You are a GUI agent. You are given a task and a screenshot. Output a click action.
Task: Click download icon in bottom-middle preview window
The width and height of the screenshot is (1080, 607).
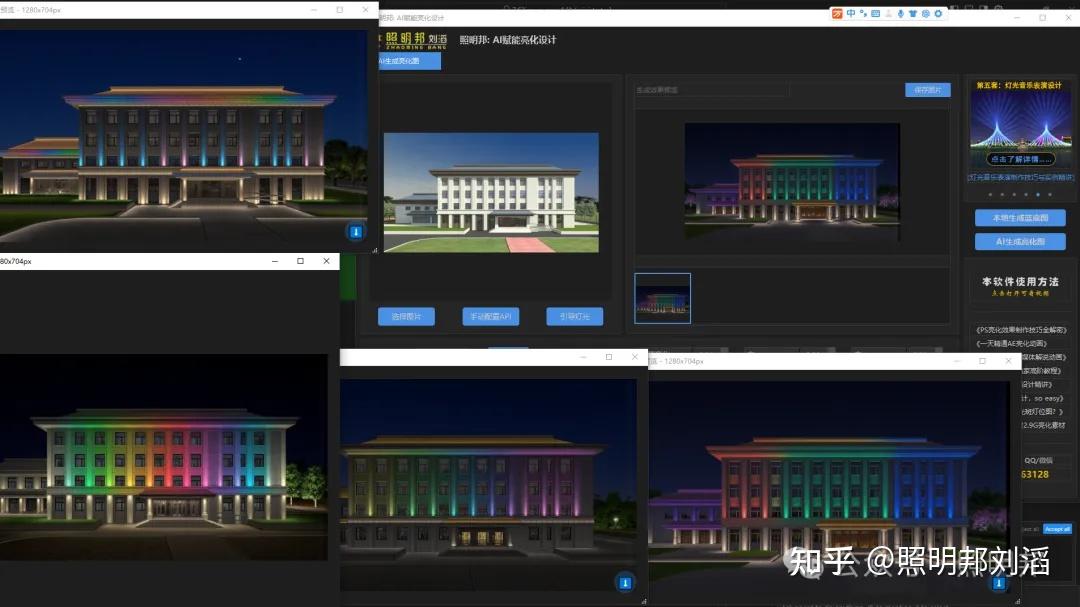(x=625, y=583)
